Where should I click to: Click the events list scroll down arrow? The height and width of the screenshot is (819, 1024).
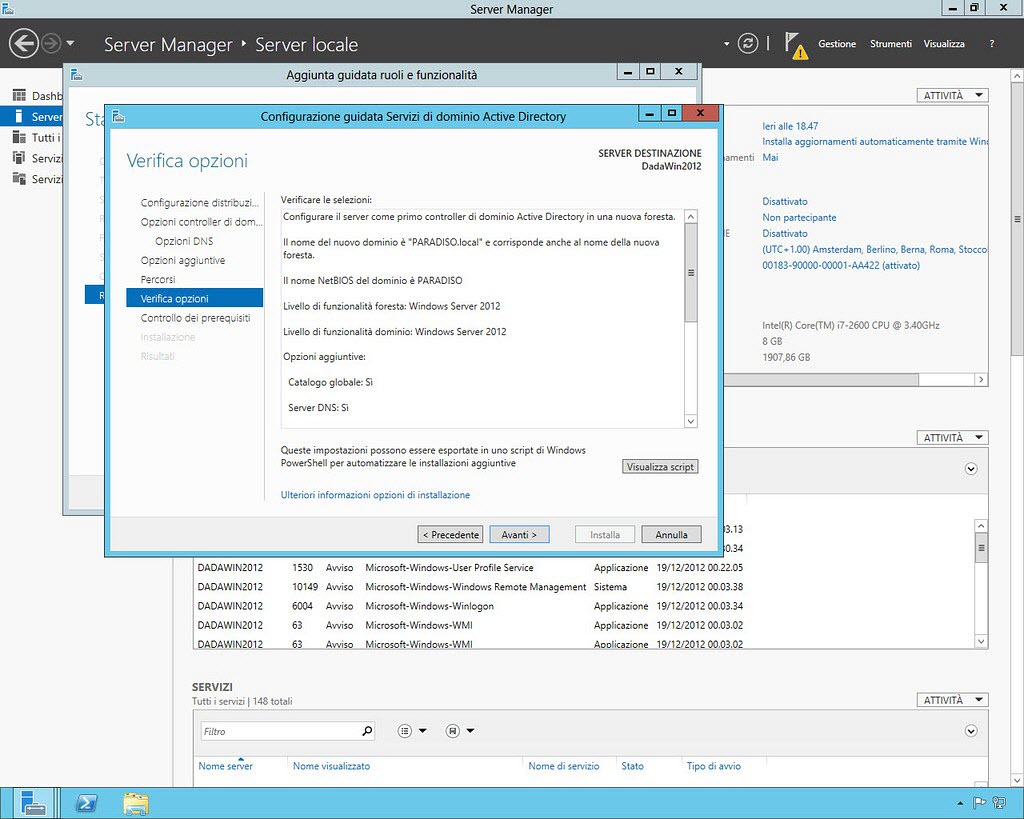[981, 641]
